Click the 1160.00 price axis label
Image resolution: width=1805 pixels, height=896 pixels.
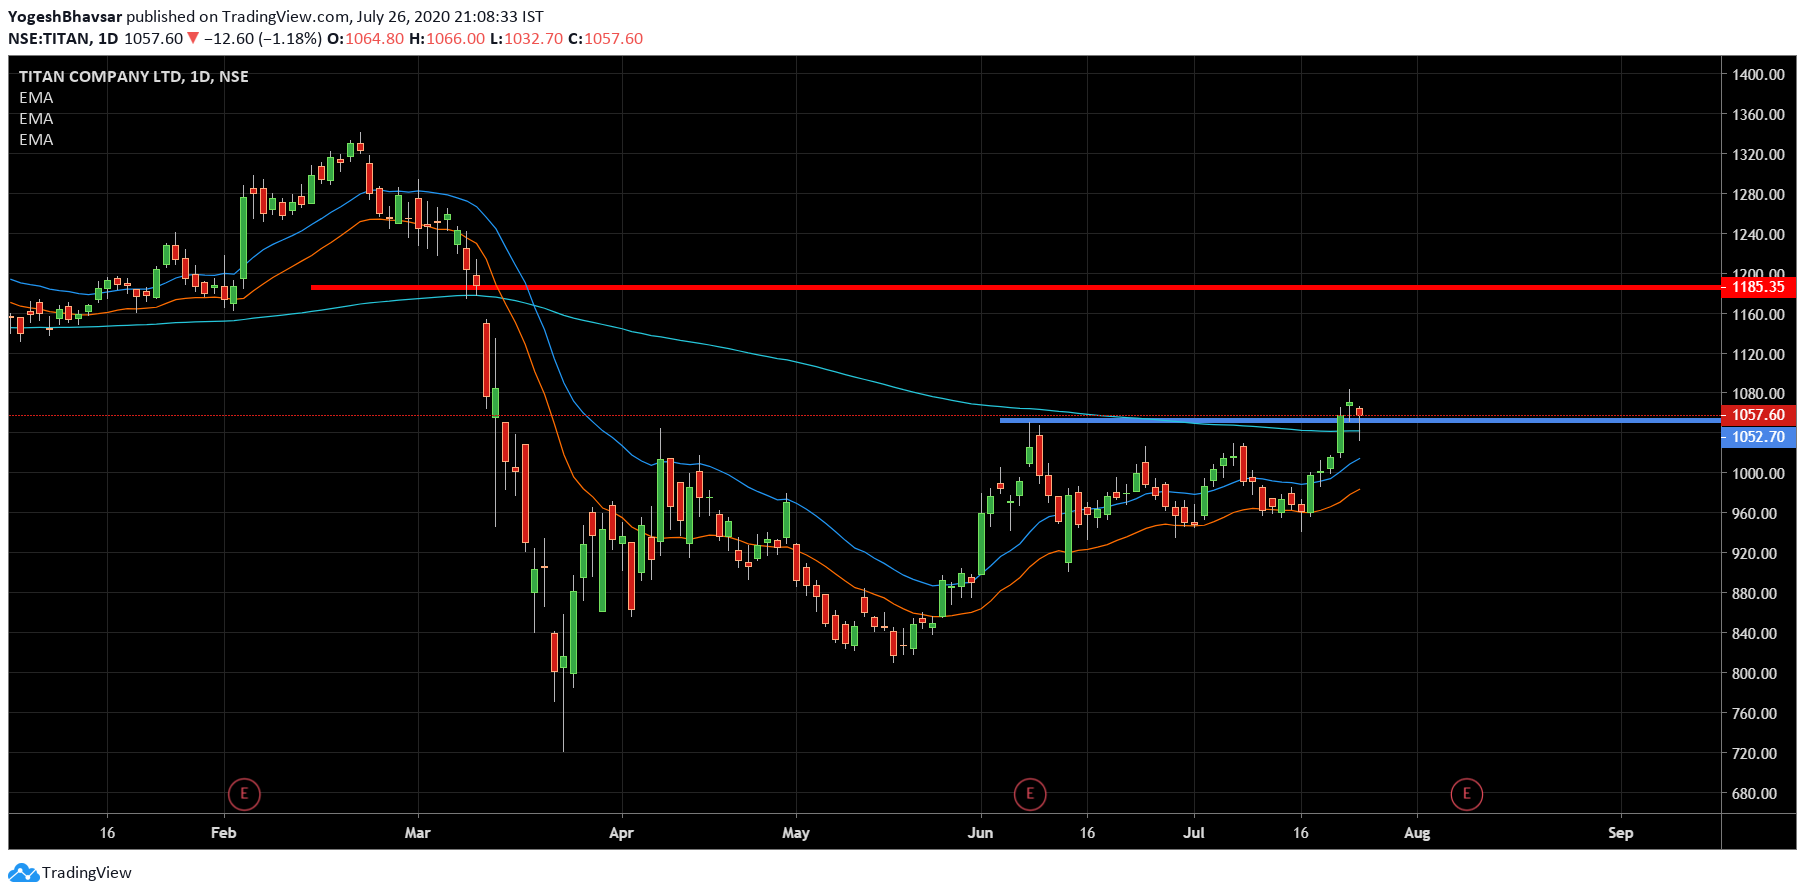click(x=1758, y=314)
